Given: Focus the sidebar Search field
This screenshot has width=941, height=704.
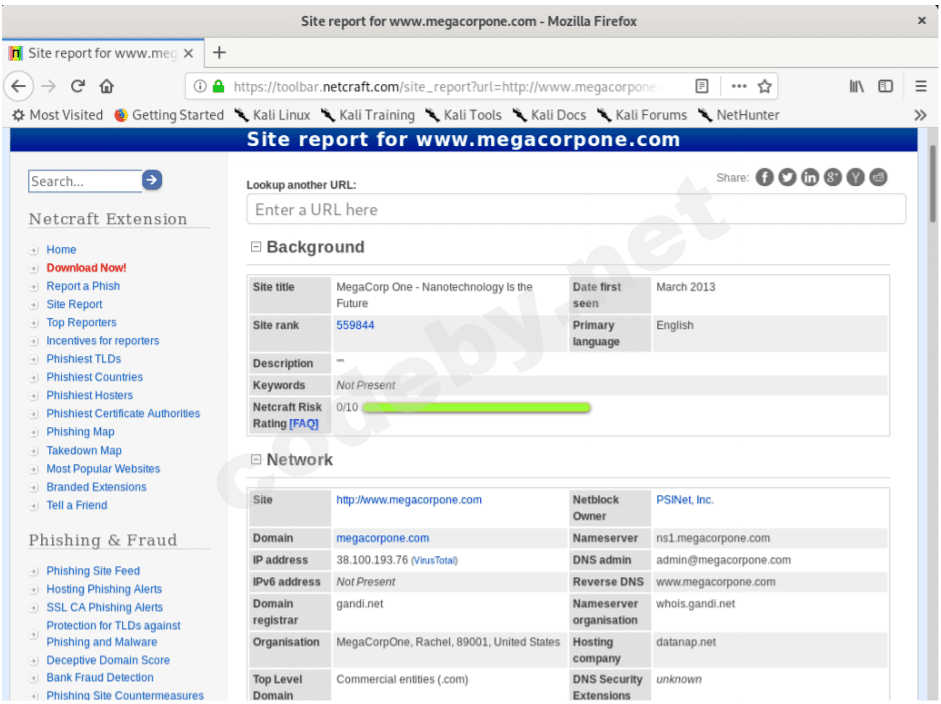Looking at the screenshot, I should pyautogui.click(x=85, y=181).
